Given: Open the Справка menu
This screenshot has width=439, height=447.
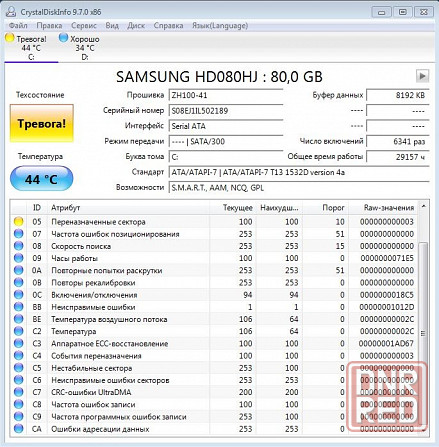Looking at the screenshot, I should pos(168,25).
